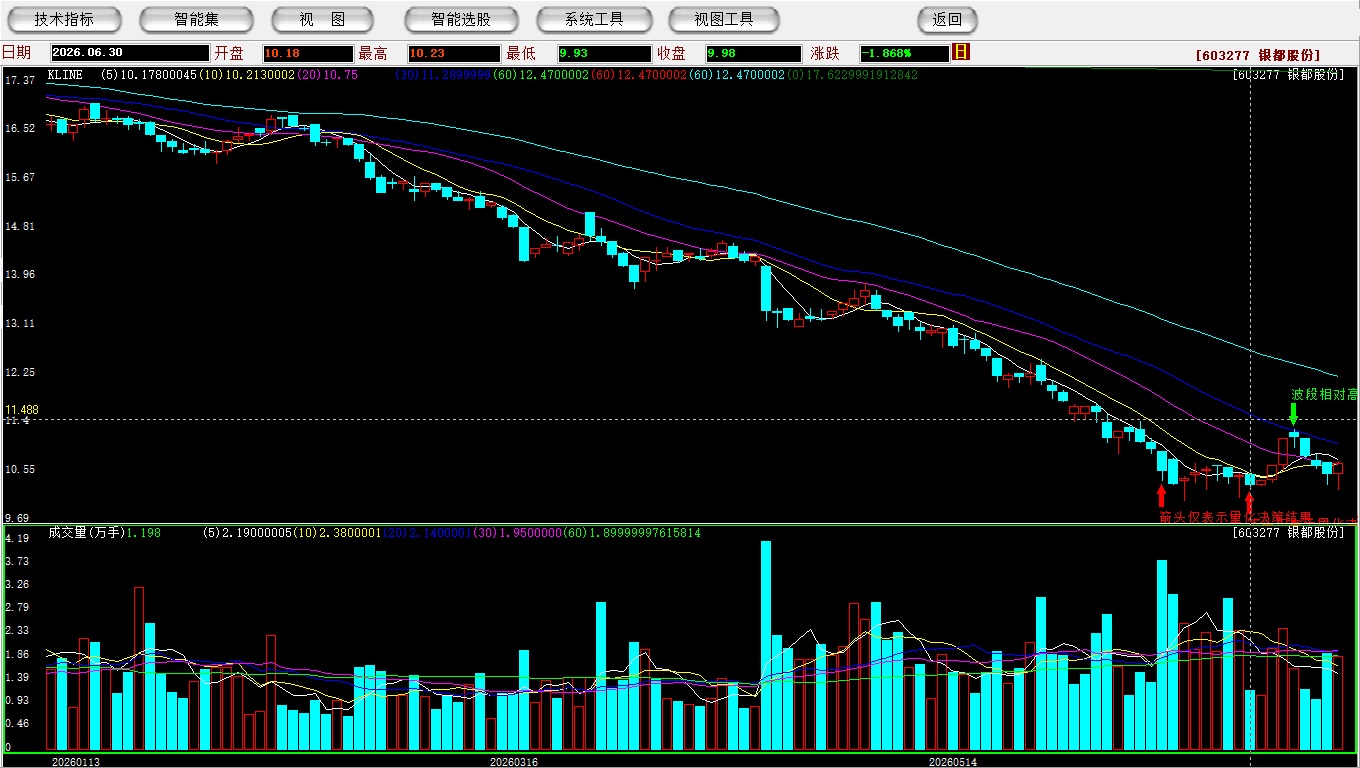1360x768 pixels.
Task: Click the leftmost red up arrow signal
Action: point(1161,495)
